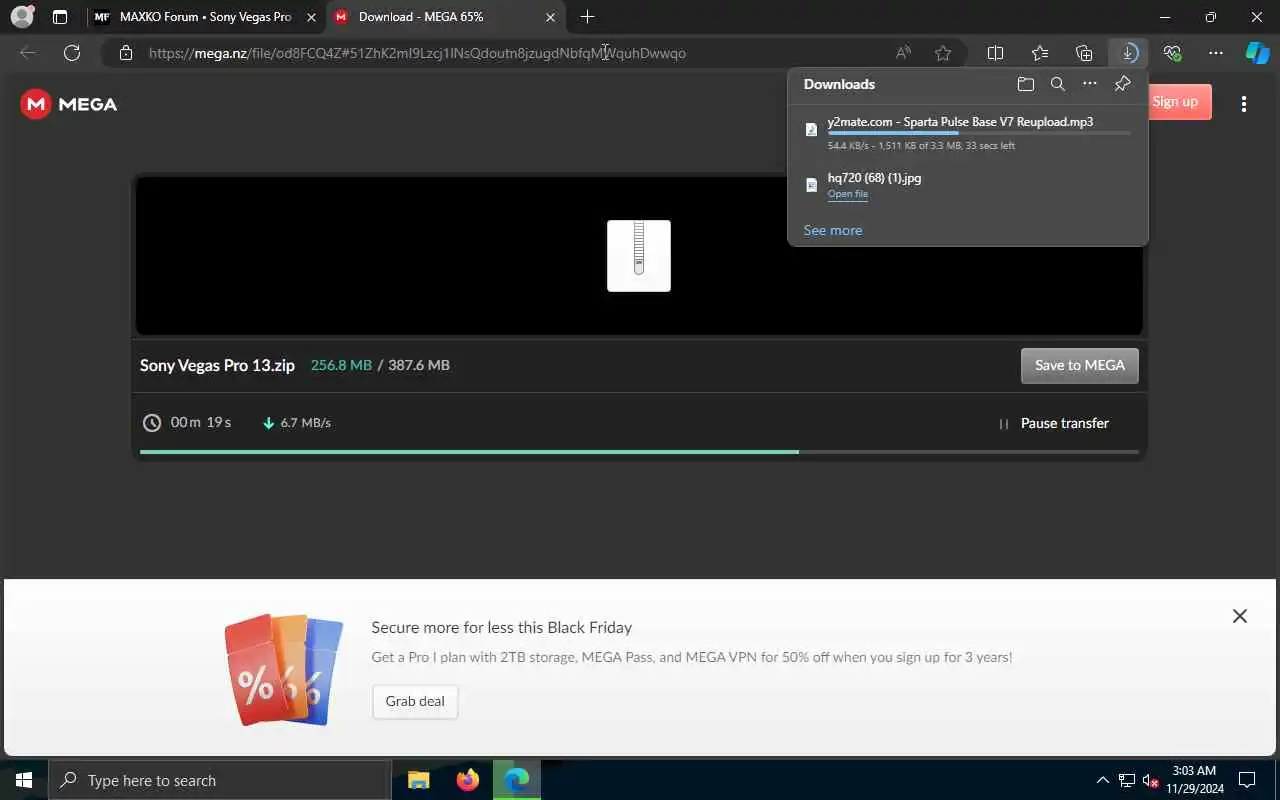Click the Type here to search box
This screenshot has width=1280, height=800.
[220, 780]
